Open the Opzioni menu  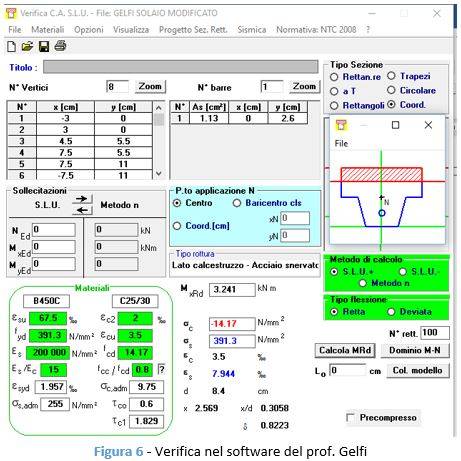pos(89,30)
